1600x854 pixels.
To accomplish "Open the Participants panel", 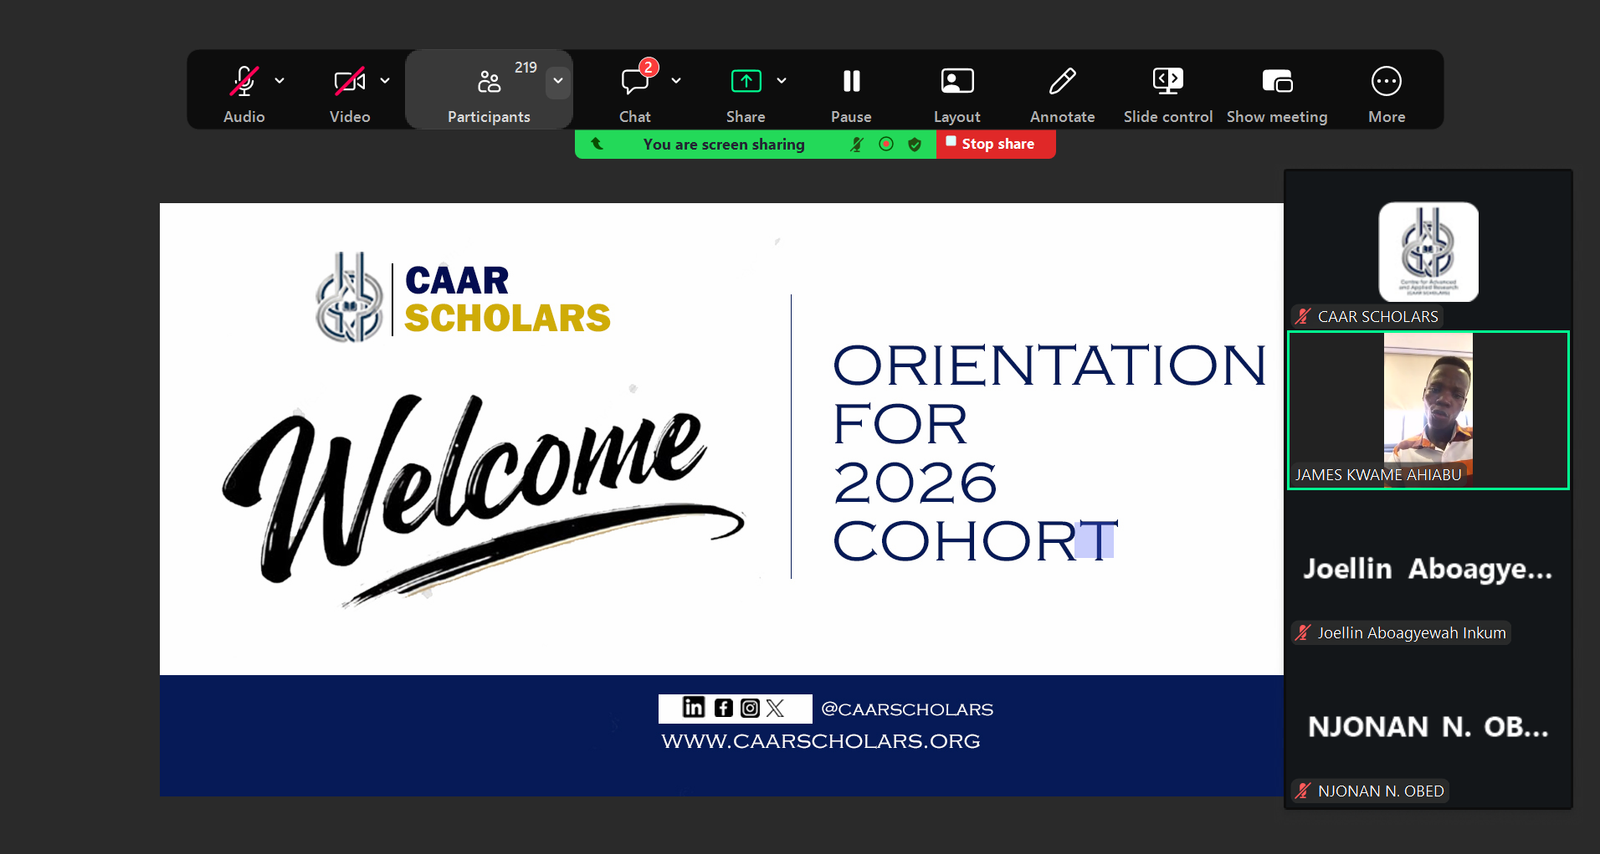I will pyautogui.click(x=489, y=90).
